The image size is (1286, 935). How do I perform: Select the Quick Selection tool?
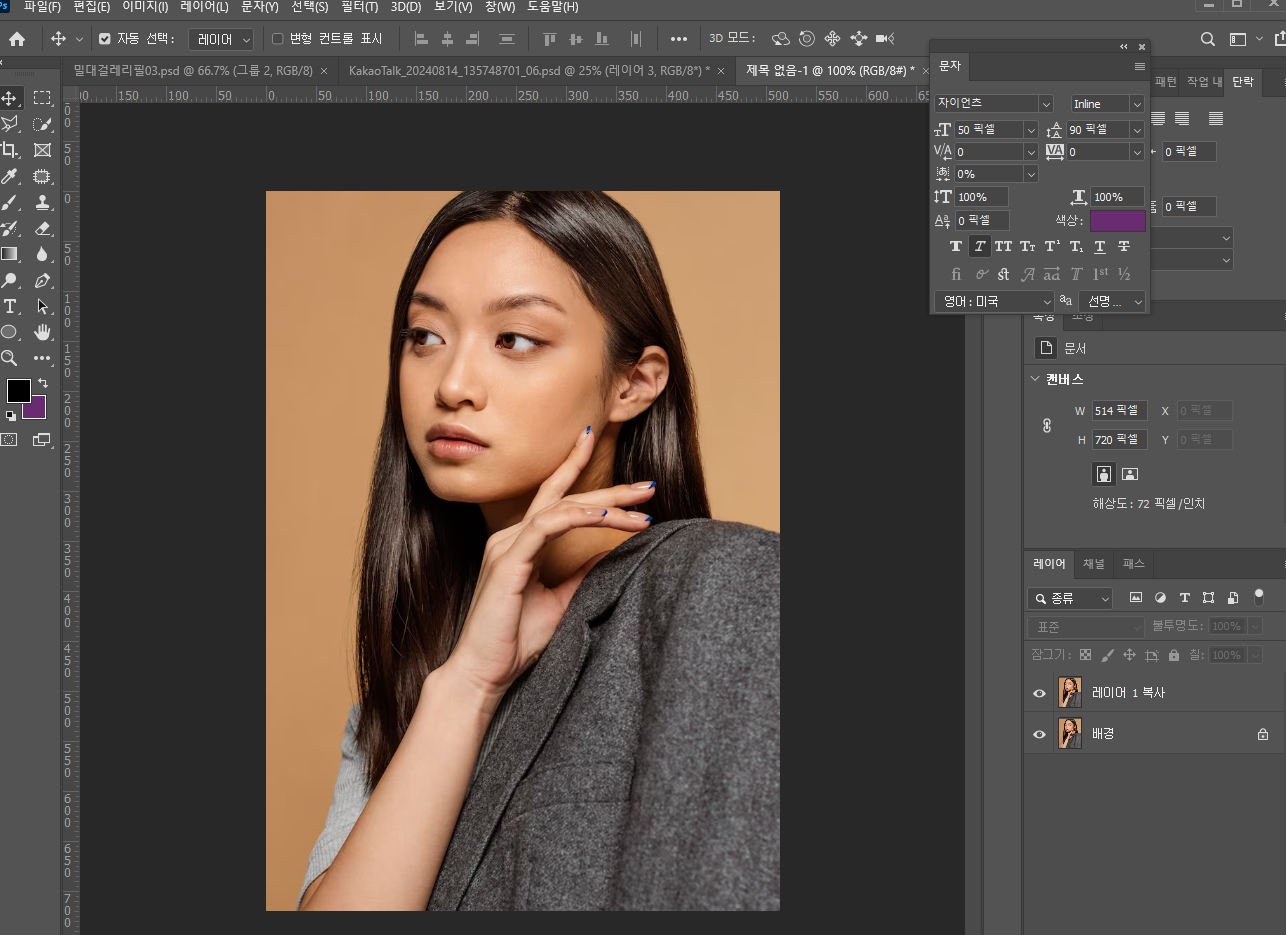(x=42, y=124)
